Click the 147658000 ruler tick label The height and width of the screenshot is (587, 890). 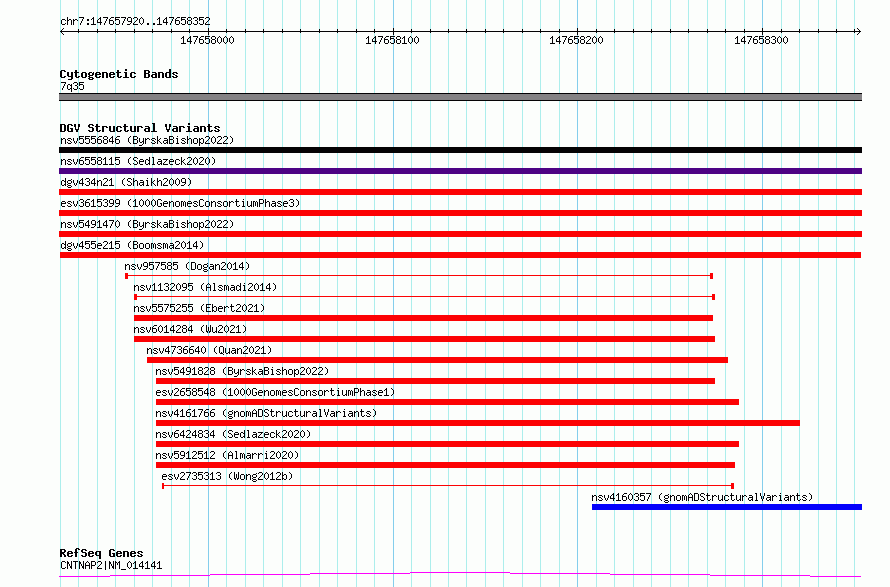coord(207,40)
